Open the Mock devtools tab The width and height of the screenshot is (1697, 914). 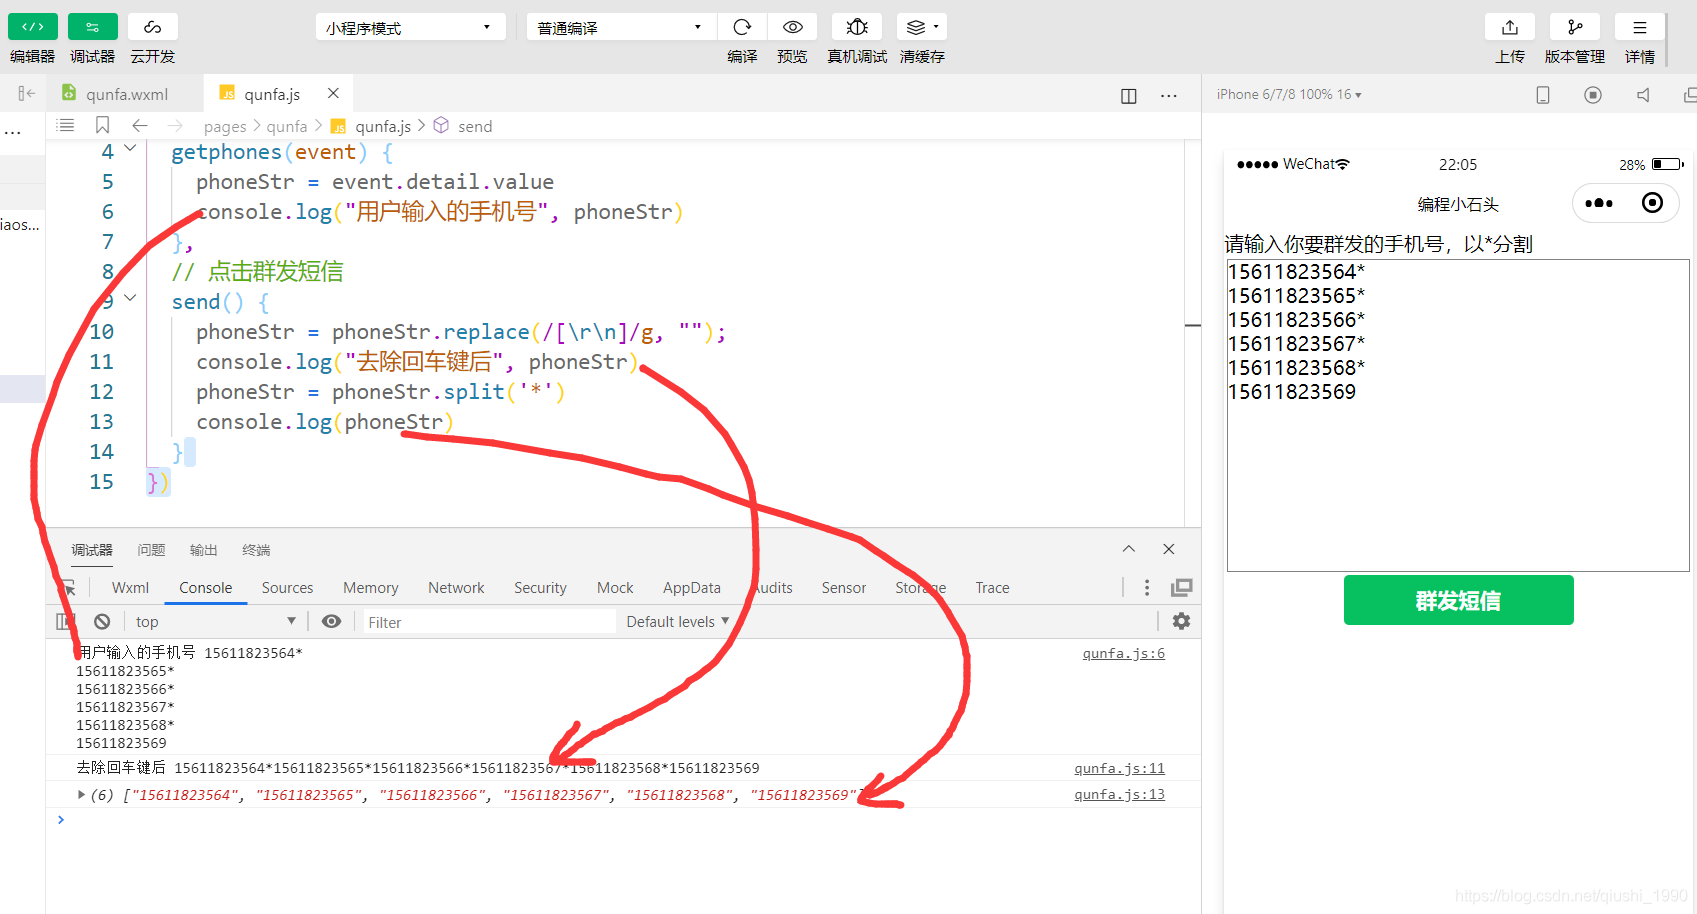(x=615, y=588)
